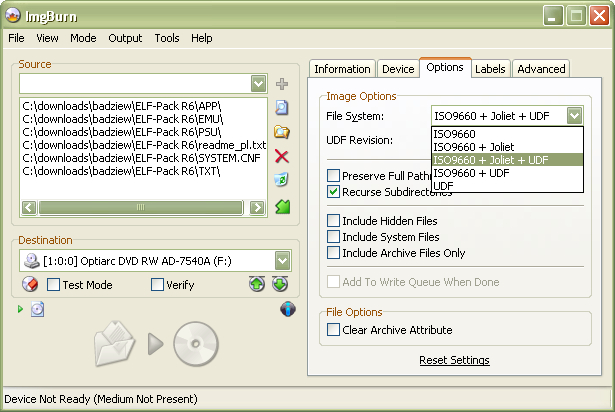615x412 pixels.
Task: Click the large build folder-to-disc button
Action: 156,344
